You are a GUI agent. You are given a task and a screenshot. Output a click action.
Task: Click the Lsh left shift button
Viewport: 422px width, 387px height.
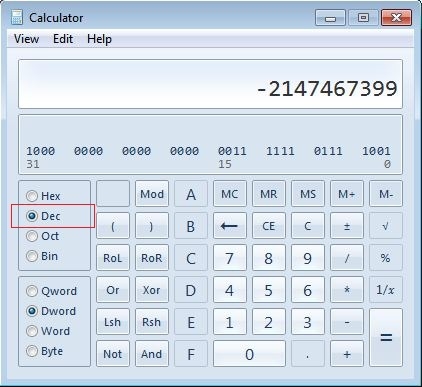point(113,322)
